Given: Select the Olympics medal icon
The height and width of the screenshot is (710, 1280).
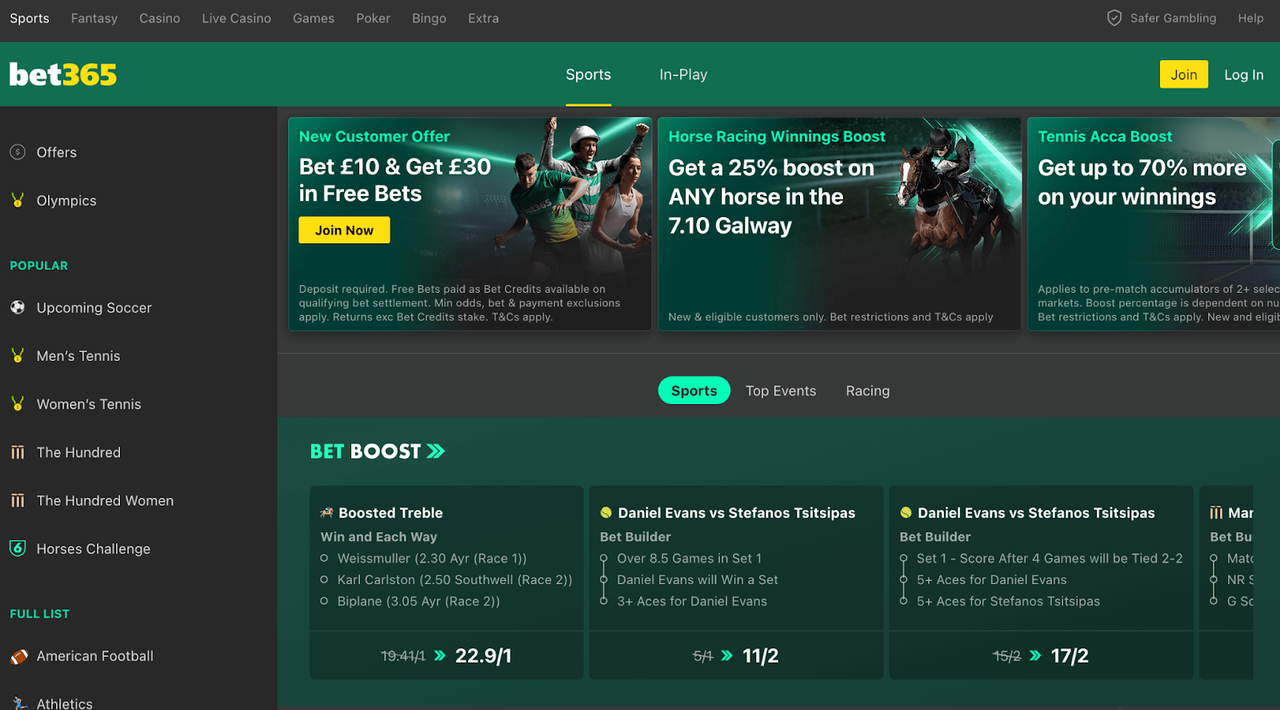Looking at the screenshot, I should tap(17, 200).
